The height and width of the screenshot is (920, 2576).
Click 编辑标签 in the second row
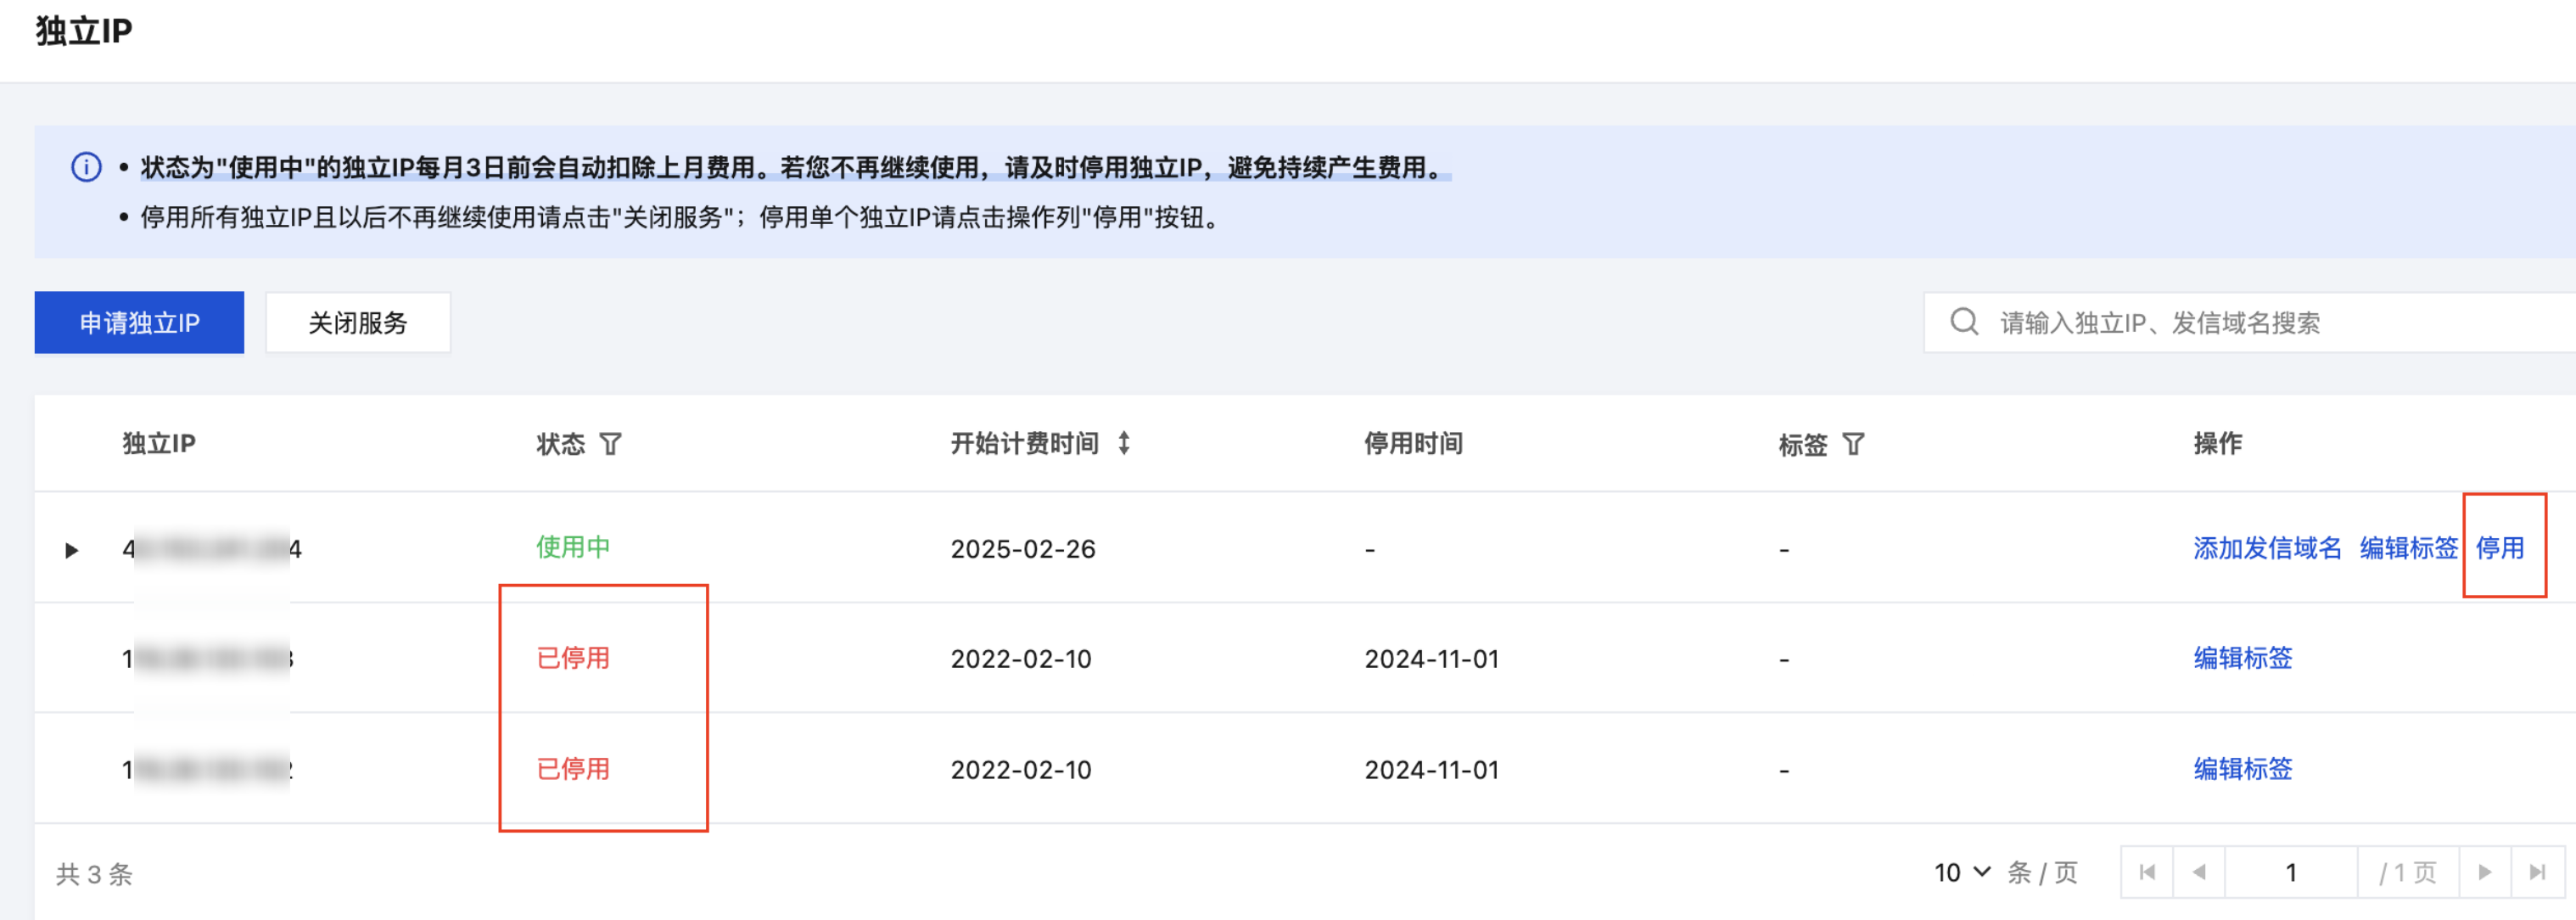(2242, 658)
